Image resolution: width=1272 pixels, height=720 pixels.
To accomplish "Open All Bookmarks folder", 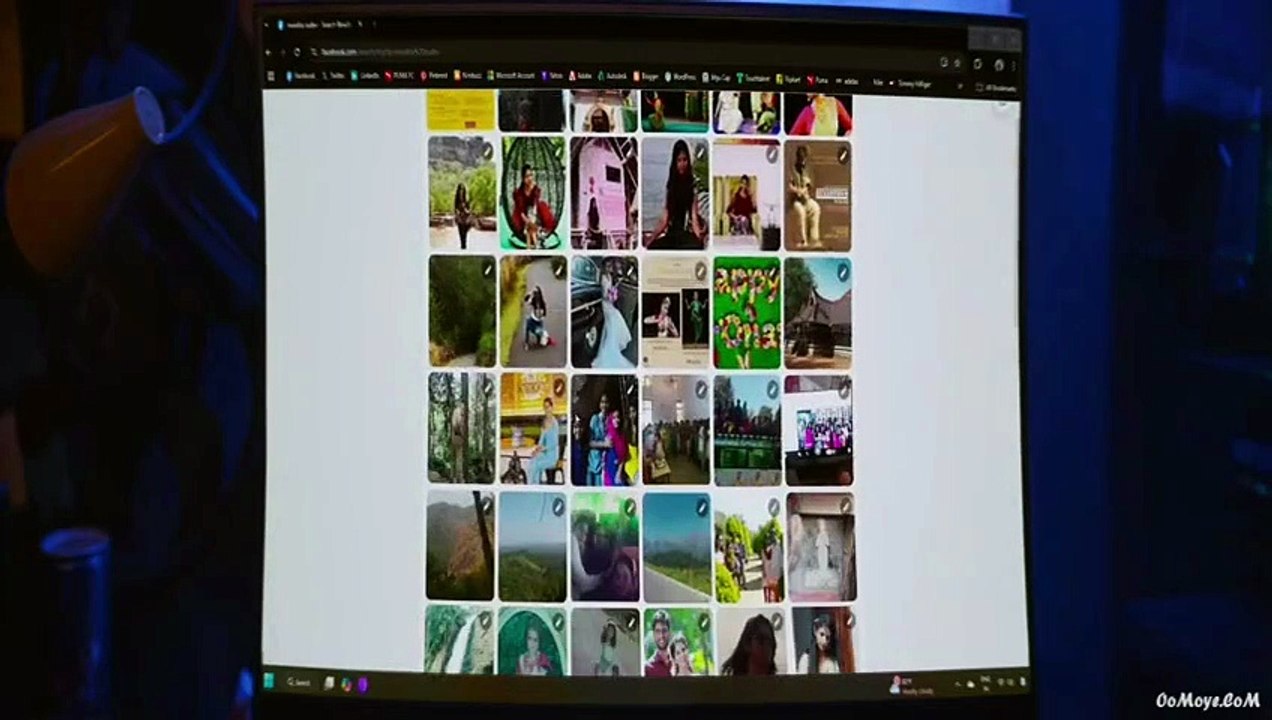I will (x=996, y=88).
